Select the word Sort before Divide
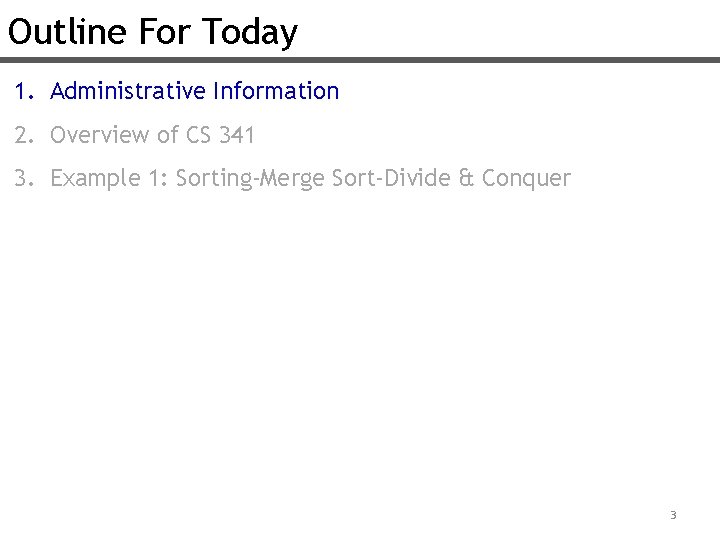The height and width of the screenshot is (540, 720). [x=354, y=178]
